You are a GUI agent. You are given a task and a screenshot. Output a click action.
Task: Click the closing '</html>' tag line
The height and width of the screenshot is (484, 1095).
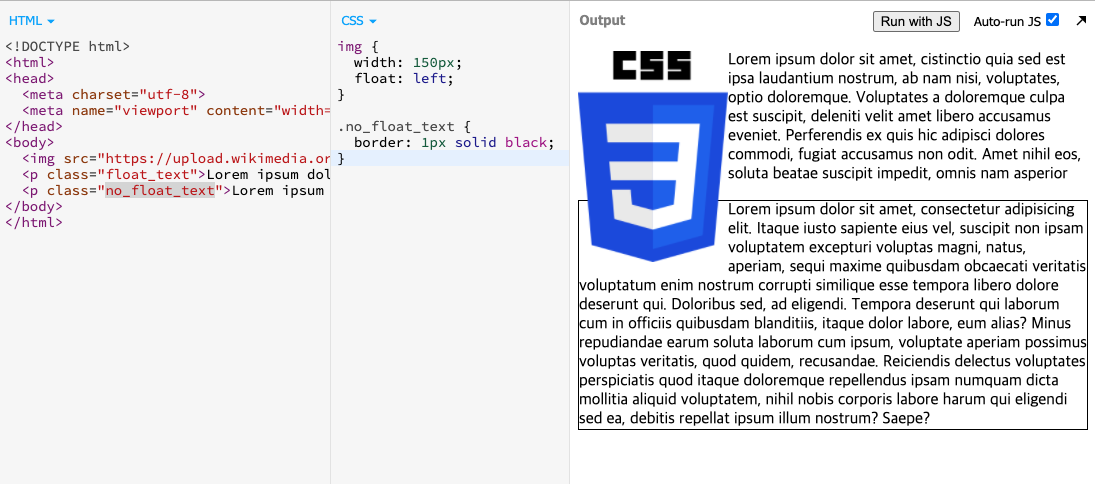(34, 223)
